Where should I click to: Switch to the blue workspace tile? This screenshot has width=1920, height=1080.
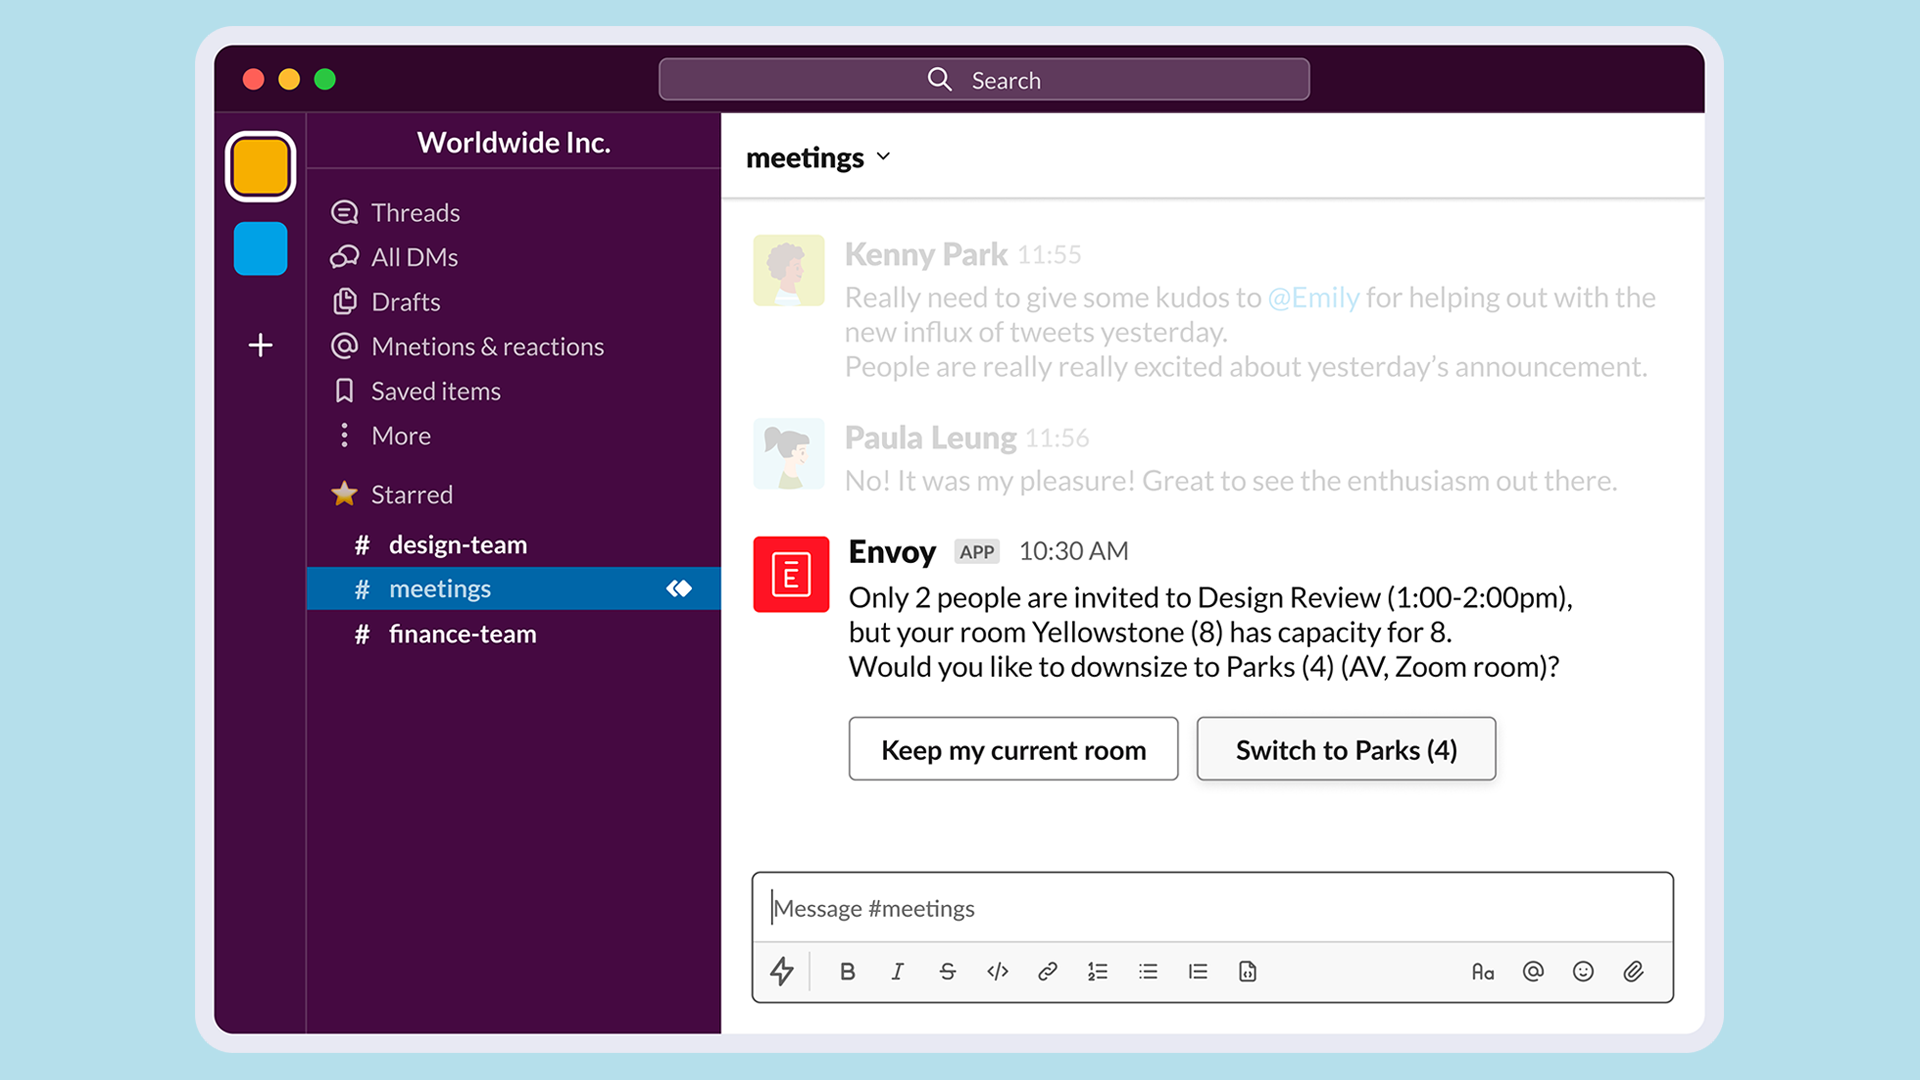(260, 249)
